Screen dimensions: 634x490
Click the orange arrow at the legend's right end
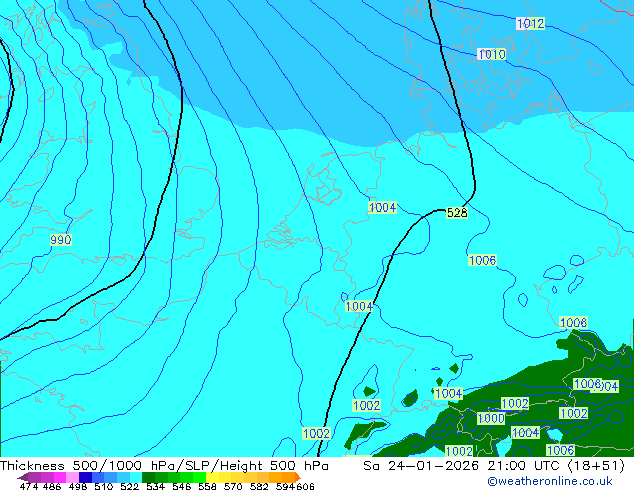click(x=298, y=477)
